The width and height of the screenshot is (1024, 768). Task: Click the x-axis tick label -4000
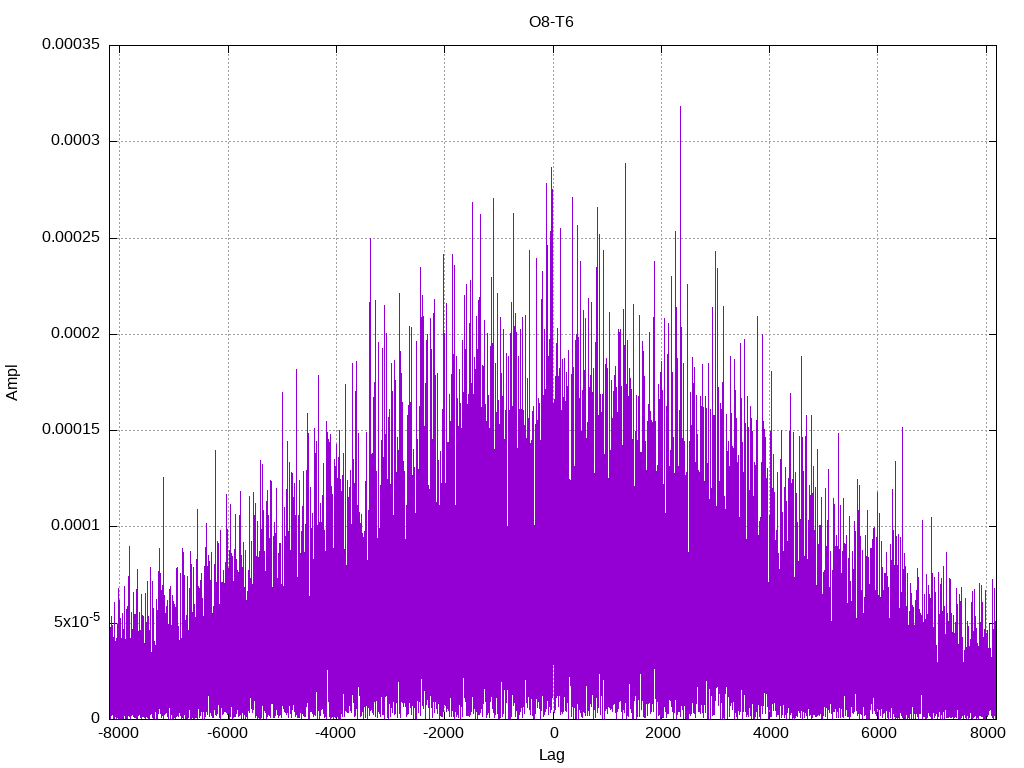click(x=336, y=733)
